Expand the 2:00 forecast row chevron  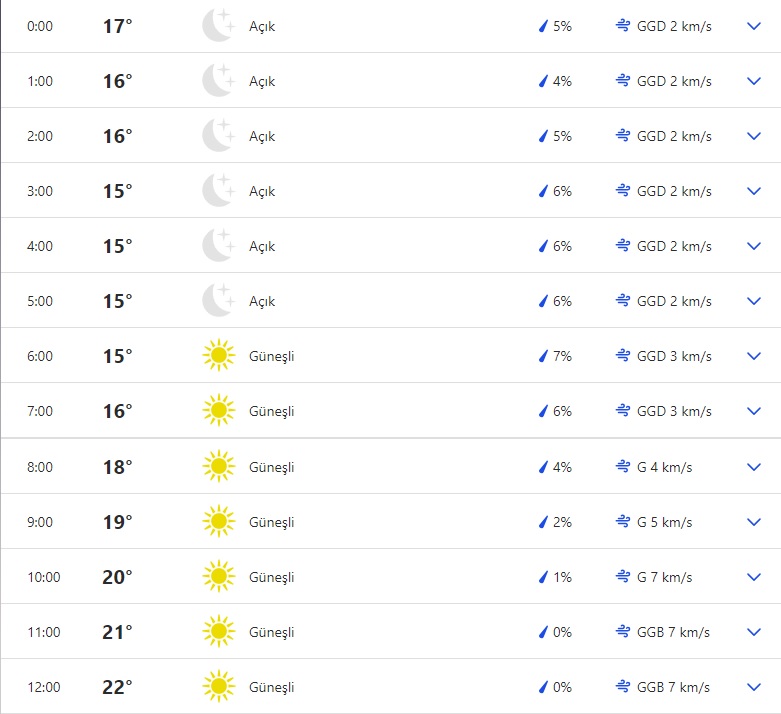click(x=754, y=136)
